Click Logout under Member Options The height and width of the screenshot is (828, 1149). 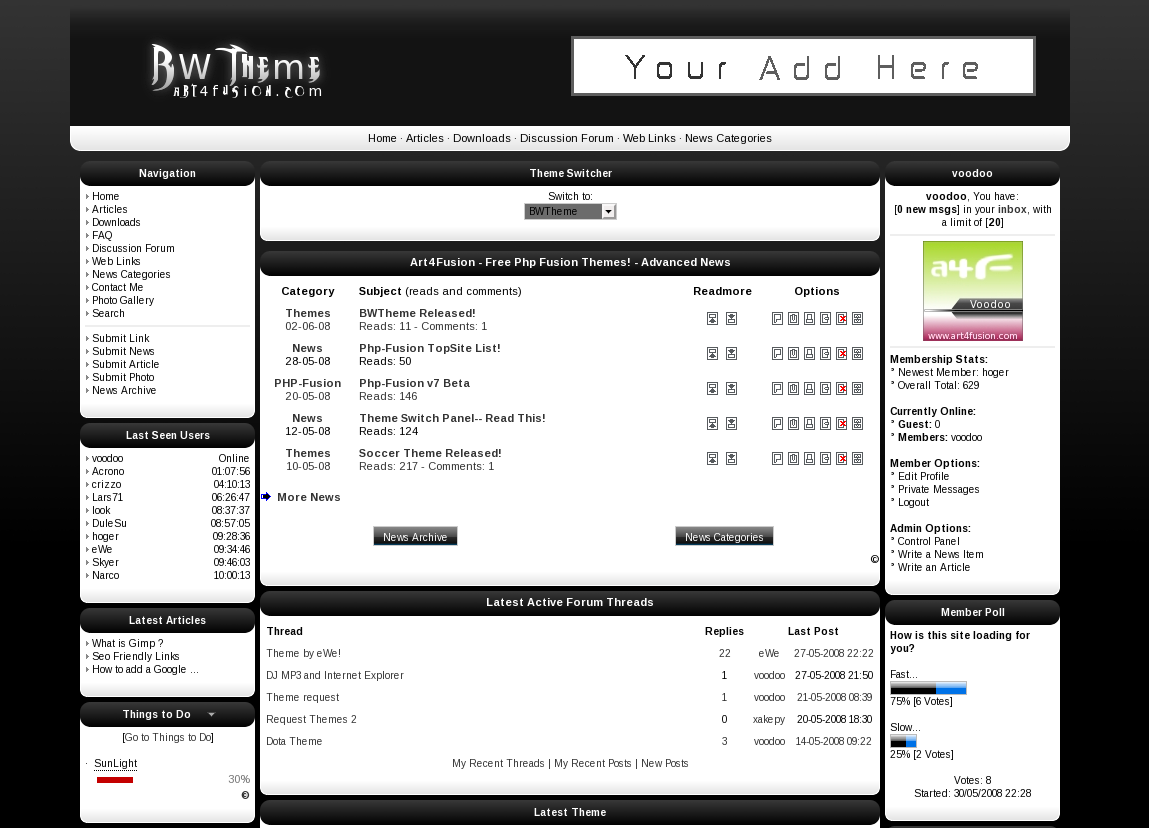[x=913, y=503]
